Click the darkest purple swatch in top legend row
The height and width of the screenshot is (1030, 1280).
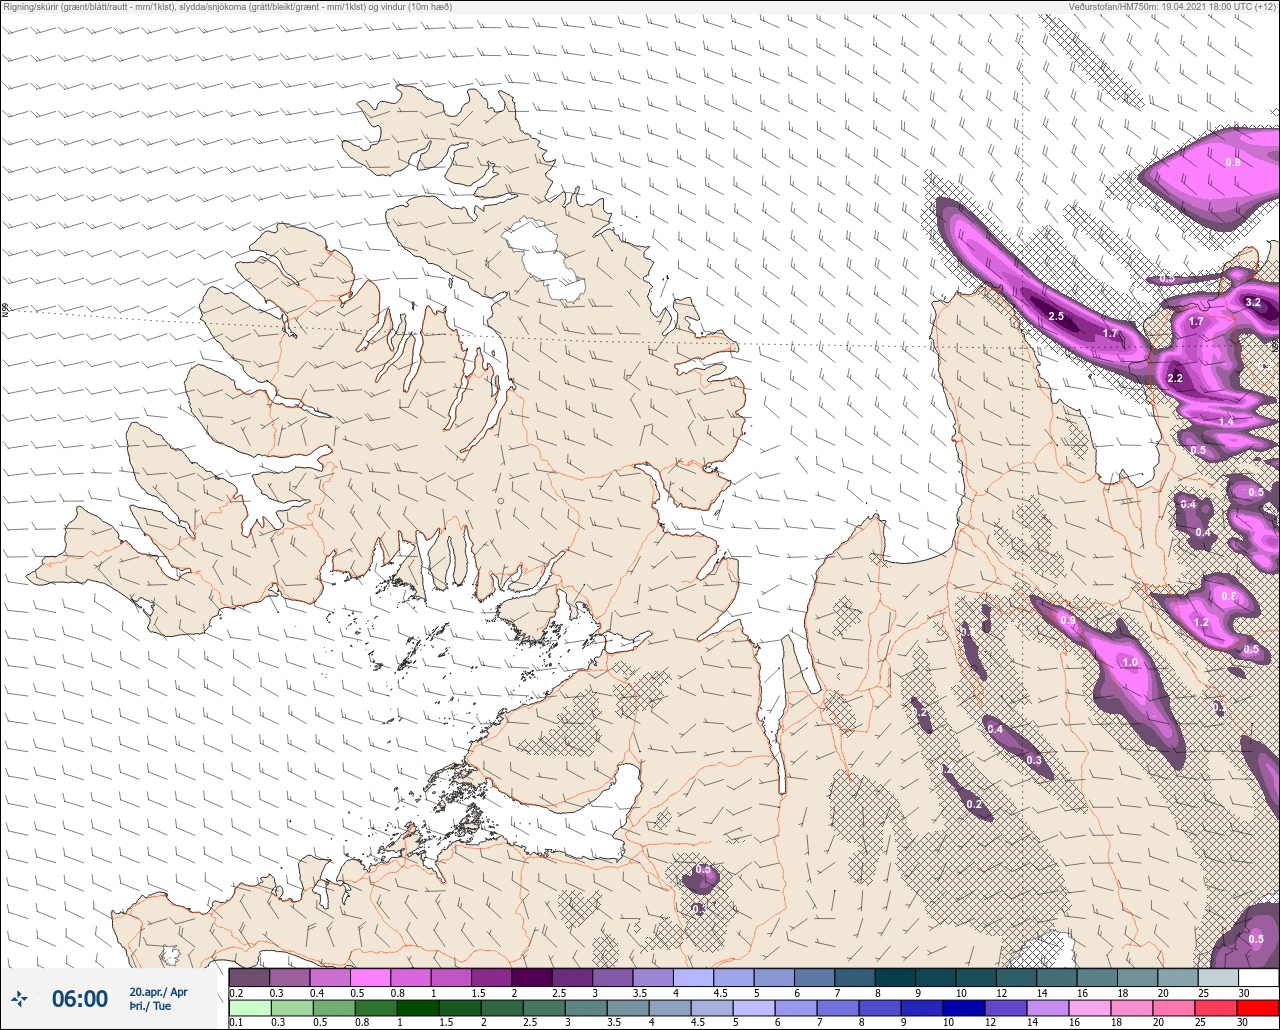(x=532, y=977)
